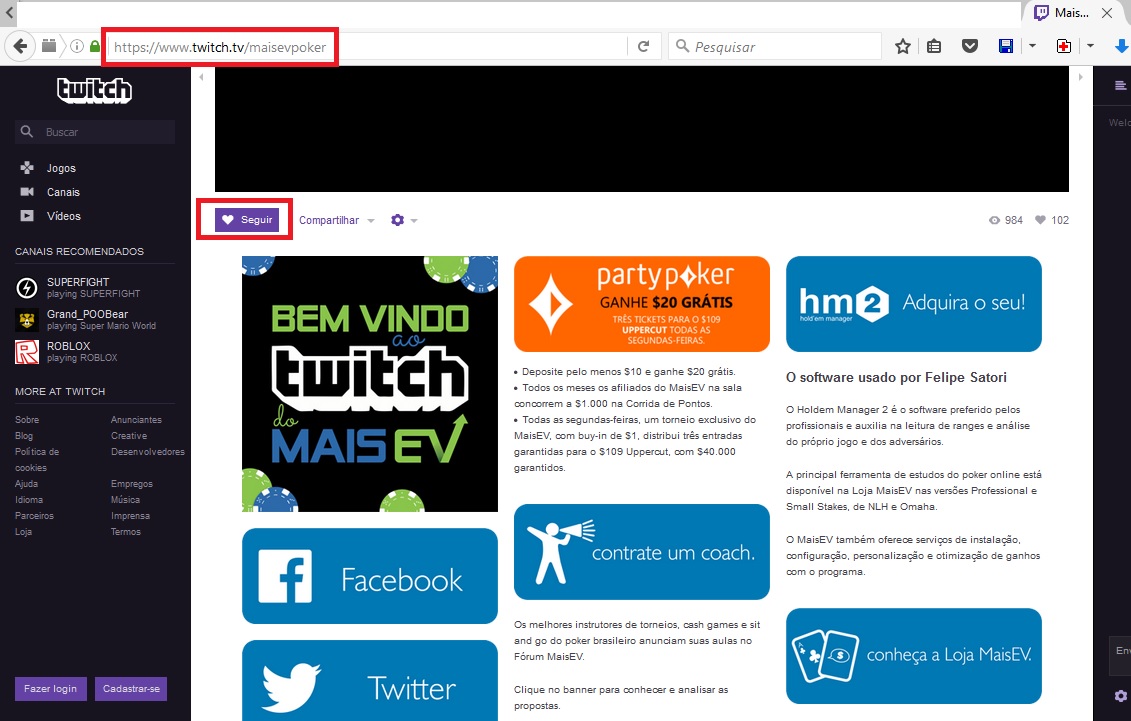Open the Ajuda footer link
Image resolution: width=1131 pixels, height=721 pixels.
[27, 484]
